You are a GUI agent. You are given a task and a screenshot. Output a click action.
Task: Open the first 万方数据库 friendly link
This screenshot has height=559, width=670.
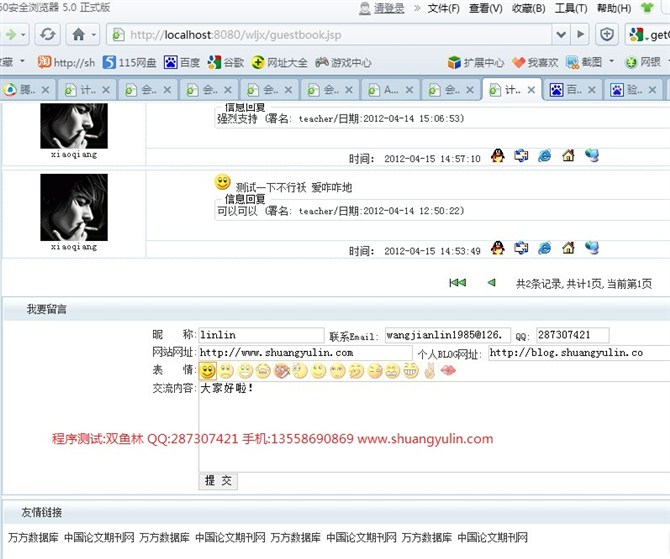pyautogui.click(x=33, y=537)
